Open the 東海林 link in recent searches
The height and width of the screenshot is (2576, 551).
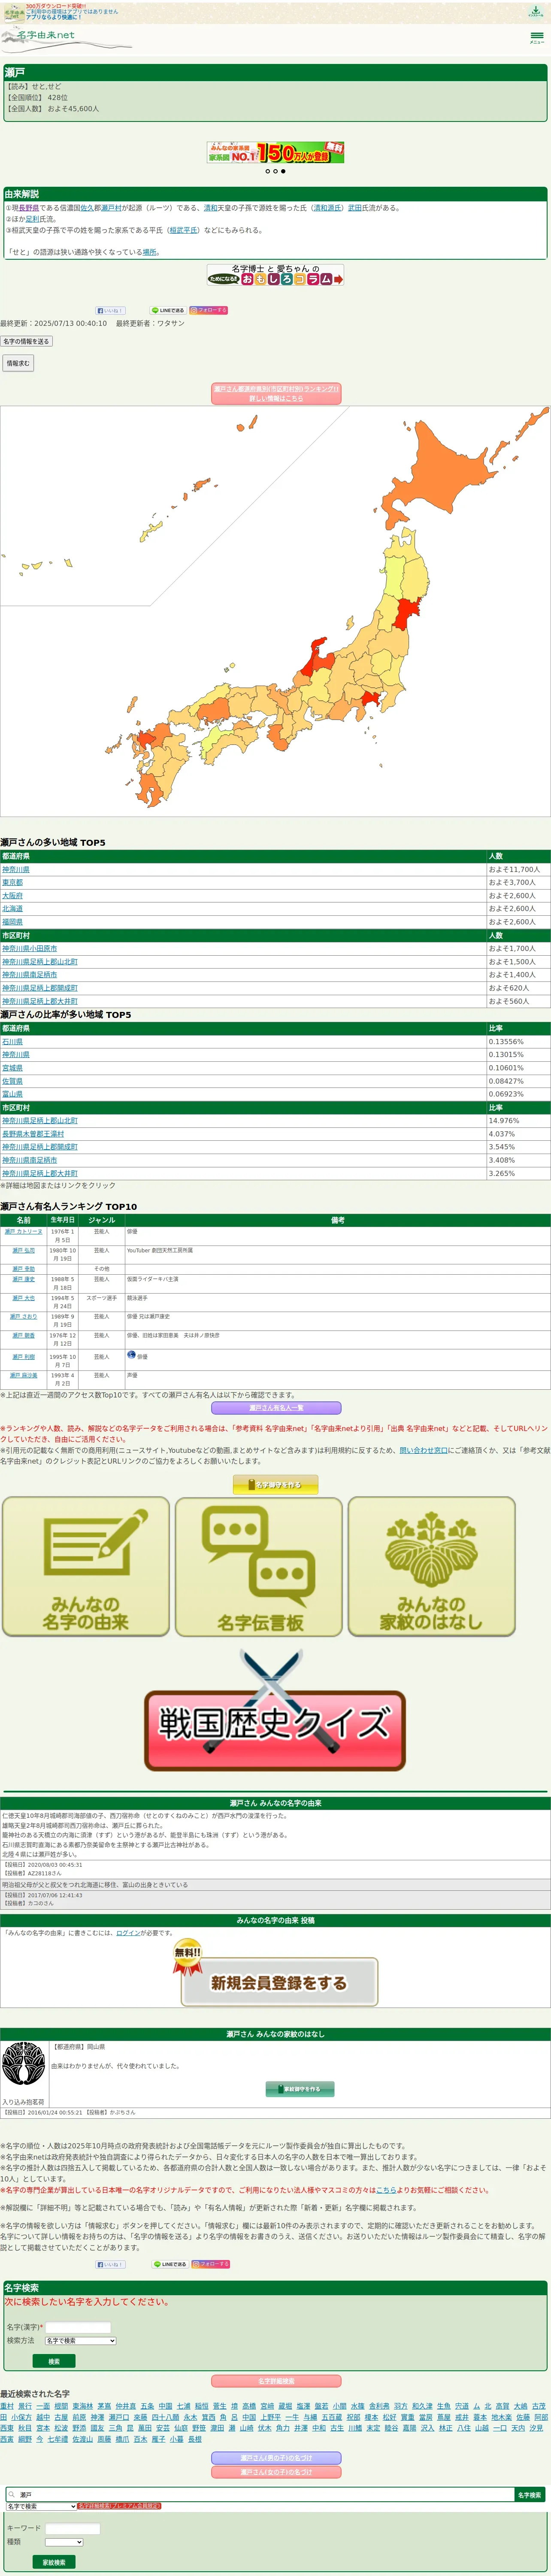[83, 2406]
